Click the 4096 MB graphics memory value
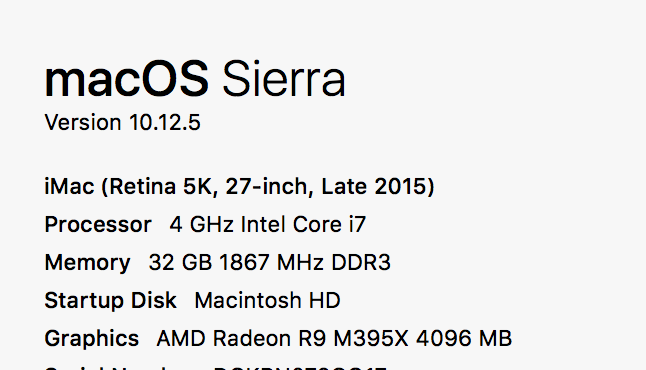This screenshot has height=370, width=646. coord(464,339)
